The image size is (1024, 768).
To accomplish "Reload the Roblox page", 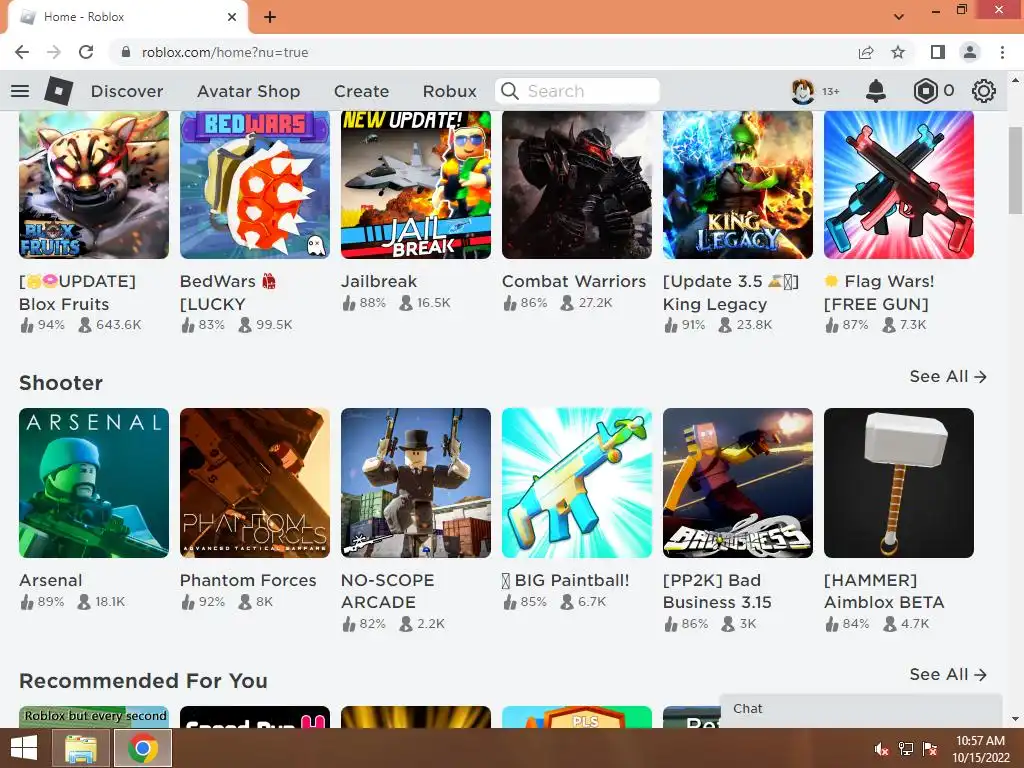I will 86,52.
